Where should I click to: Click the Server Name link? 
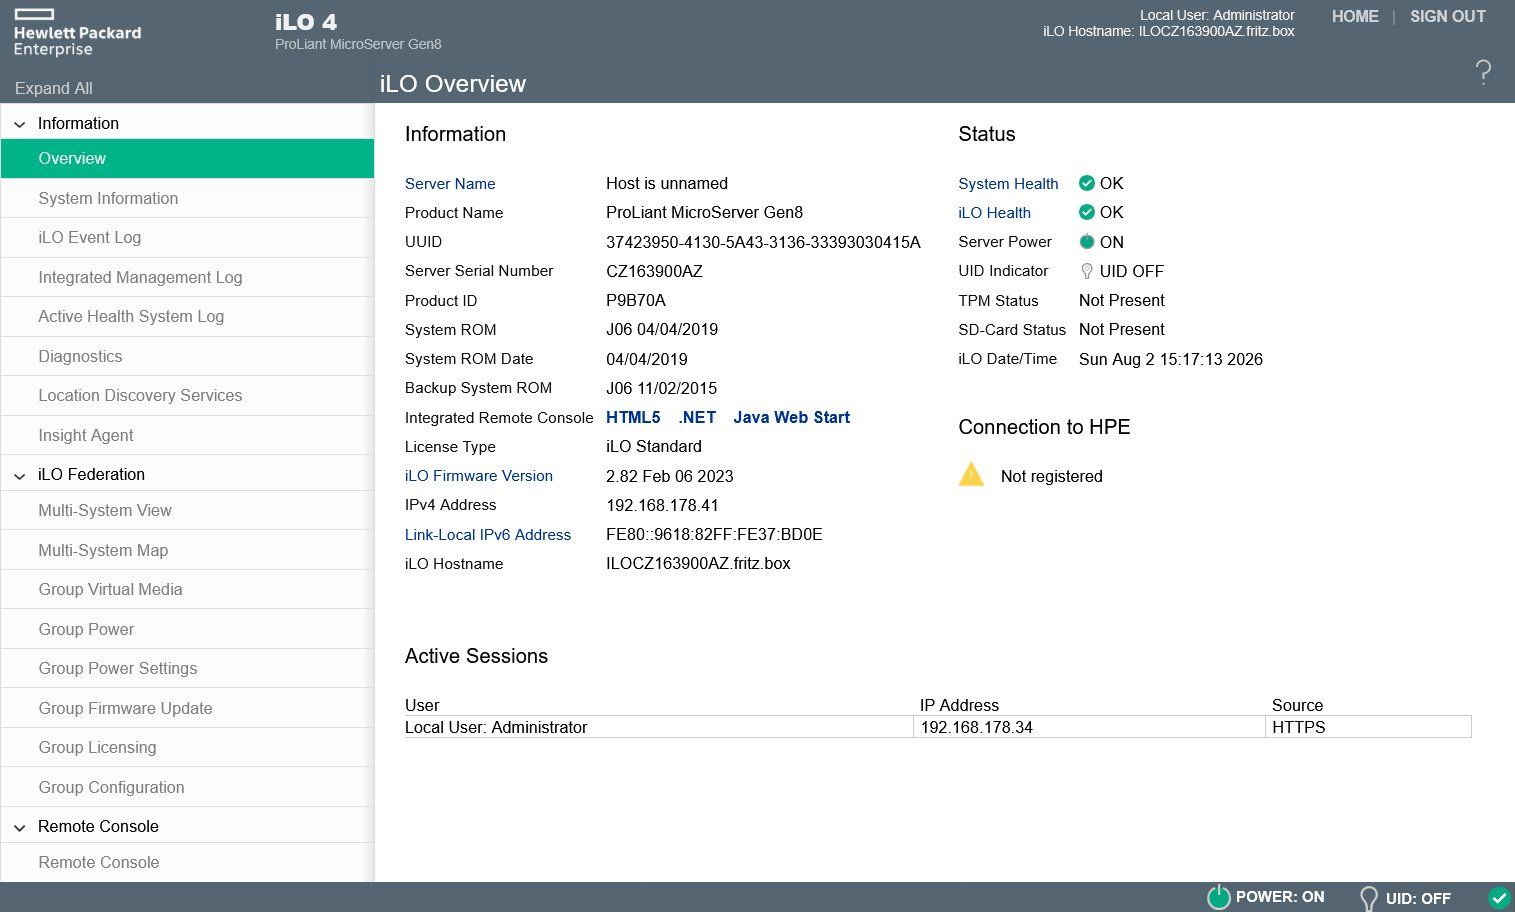click(450, 183)
